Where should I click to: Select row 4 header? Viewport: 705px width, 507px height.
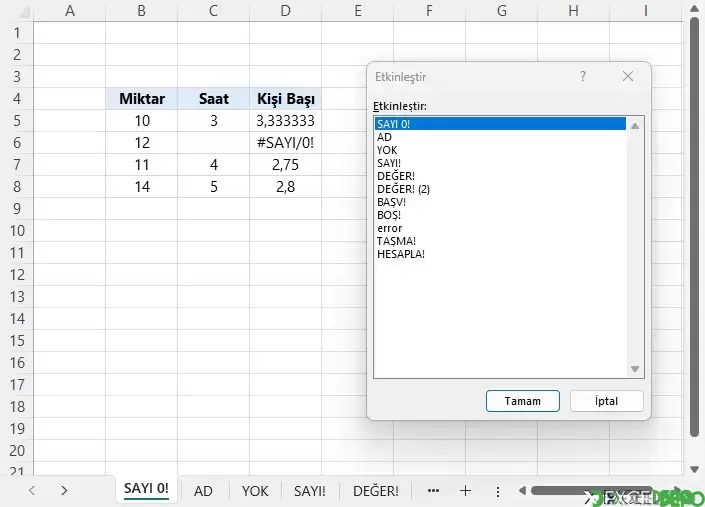[x=17, y=98]
